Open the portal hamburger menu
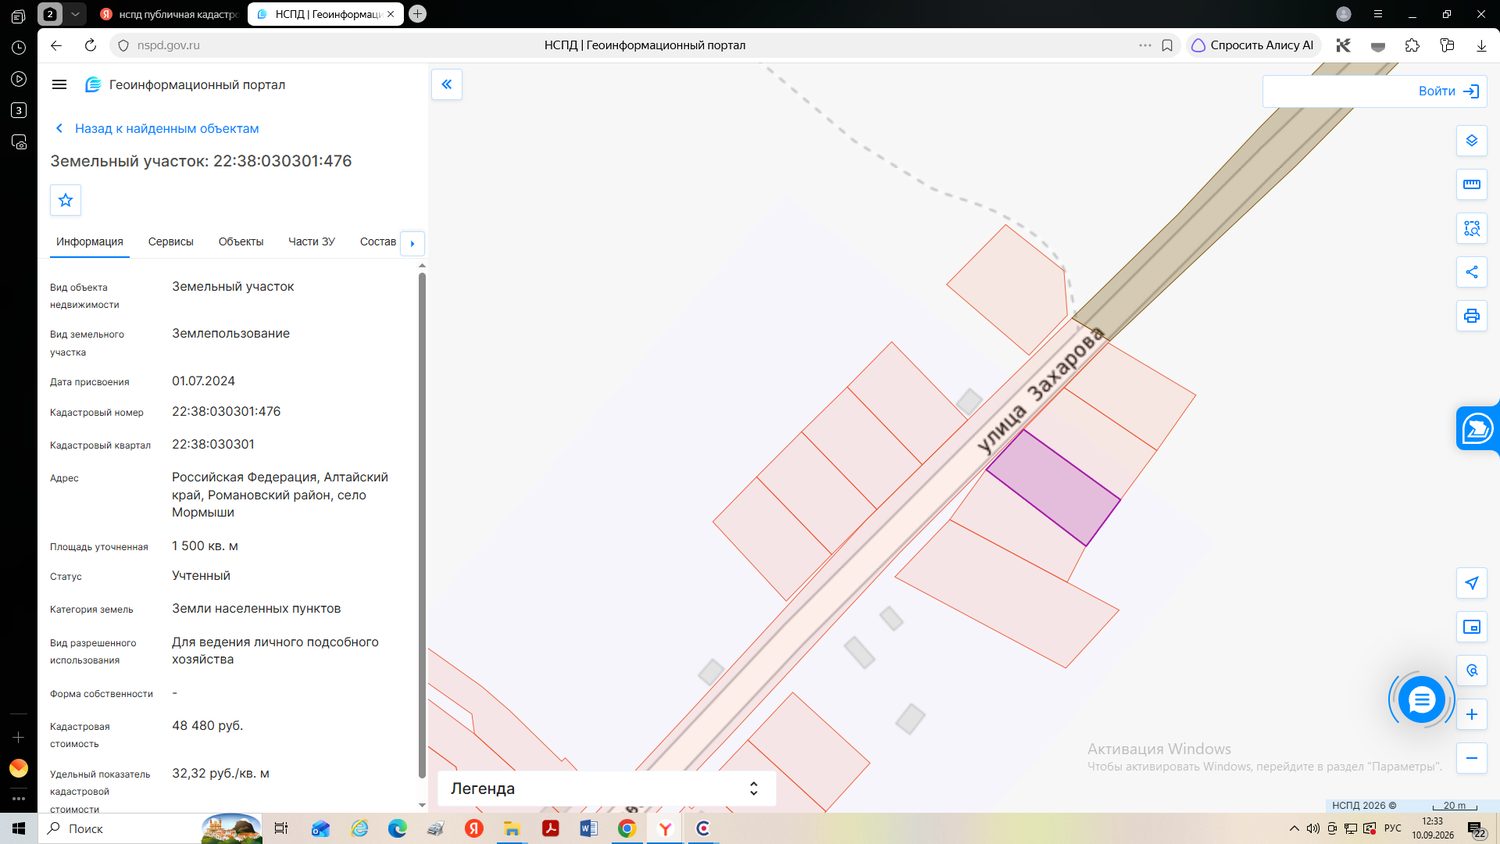1500x844 pixels. tap(59, 85)
